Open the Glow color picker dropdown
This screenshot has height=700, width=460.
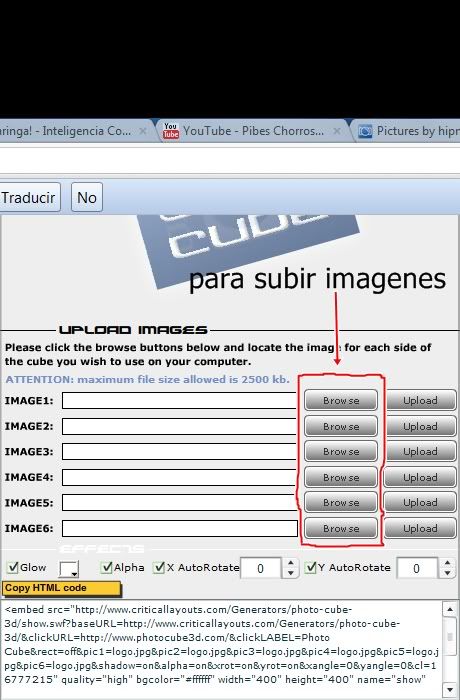(69, 569)
